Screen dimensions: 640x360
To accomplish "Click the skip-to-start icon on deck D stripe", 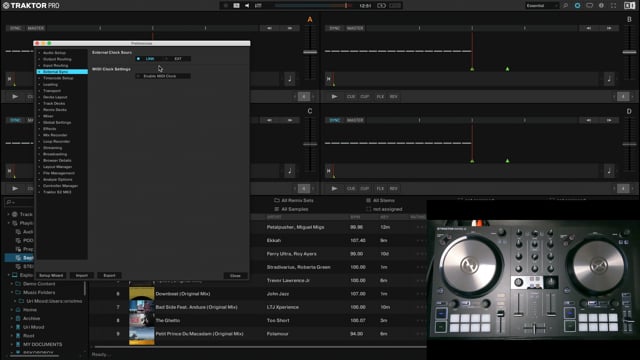I will (x=328, y=171).
